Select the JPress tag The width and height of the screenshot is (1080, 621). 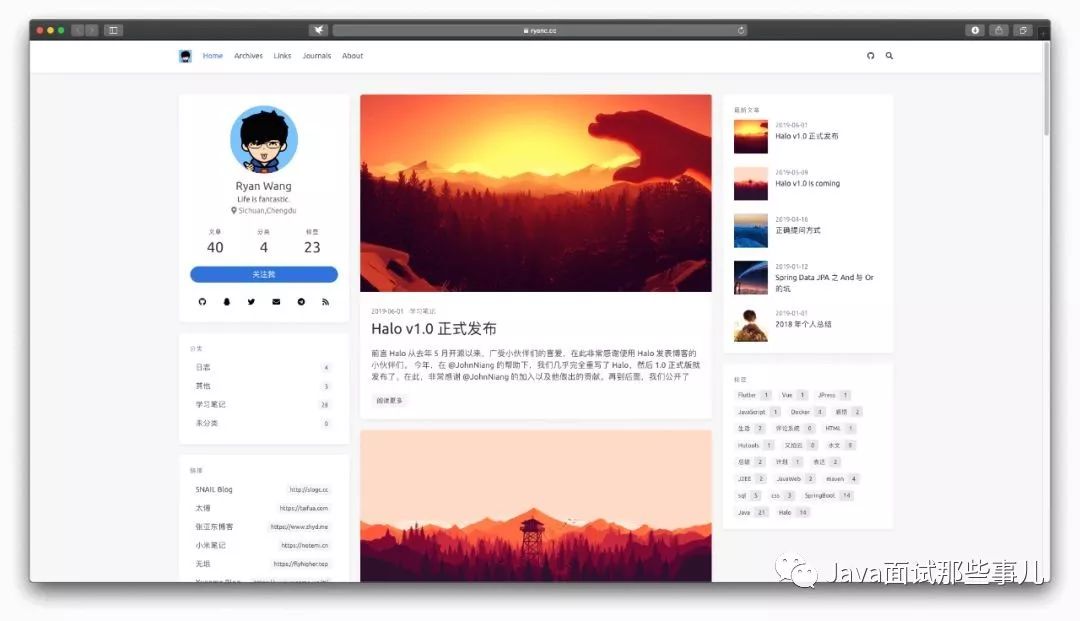tap(833, 395)
